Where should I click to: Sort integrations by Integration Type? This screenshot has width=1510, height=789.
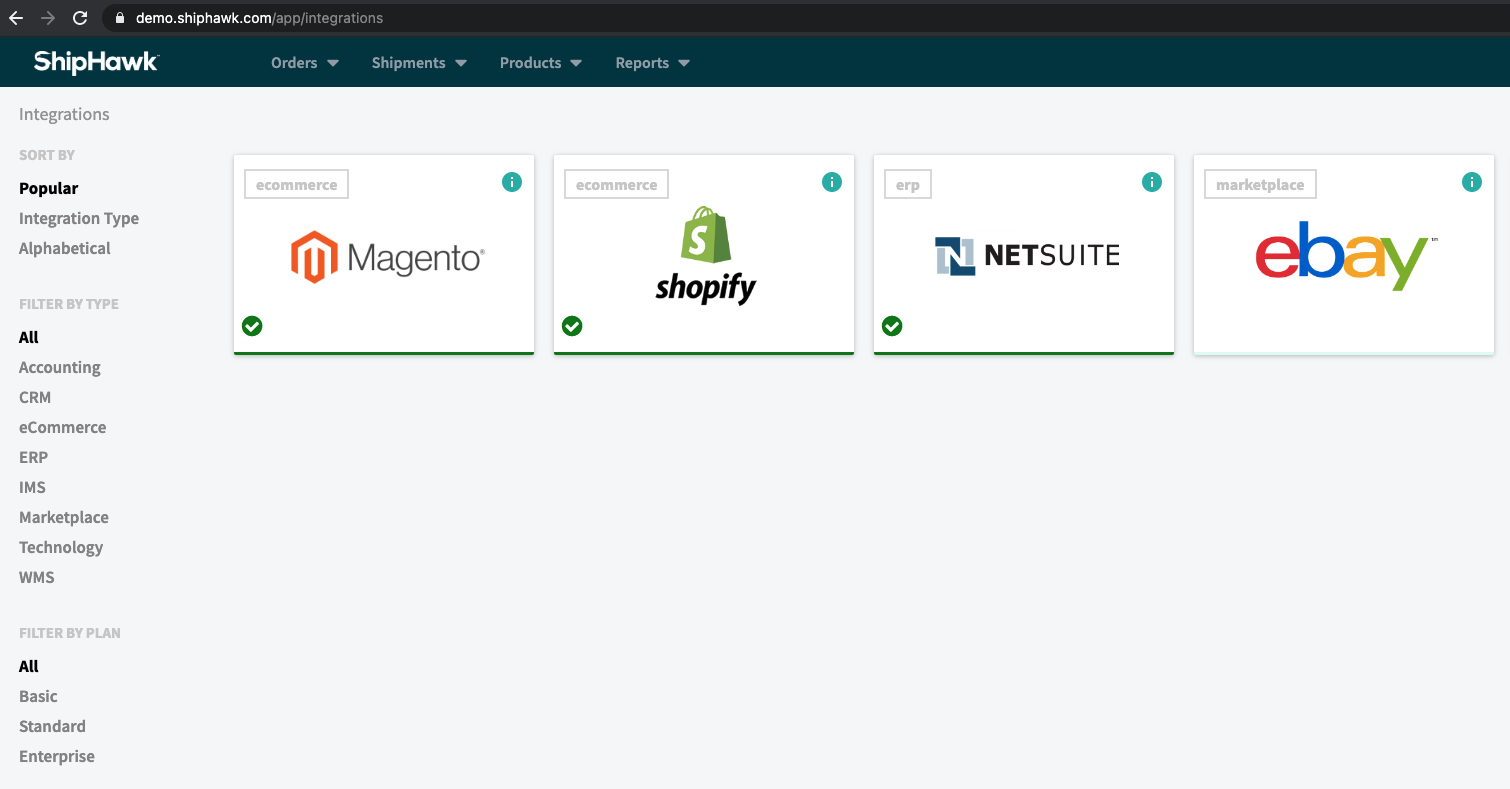[x=79, y=218]
